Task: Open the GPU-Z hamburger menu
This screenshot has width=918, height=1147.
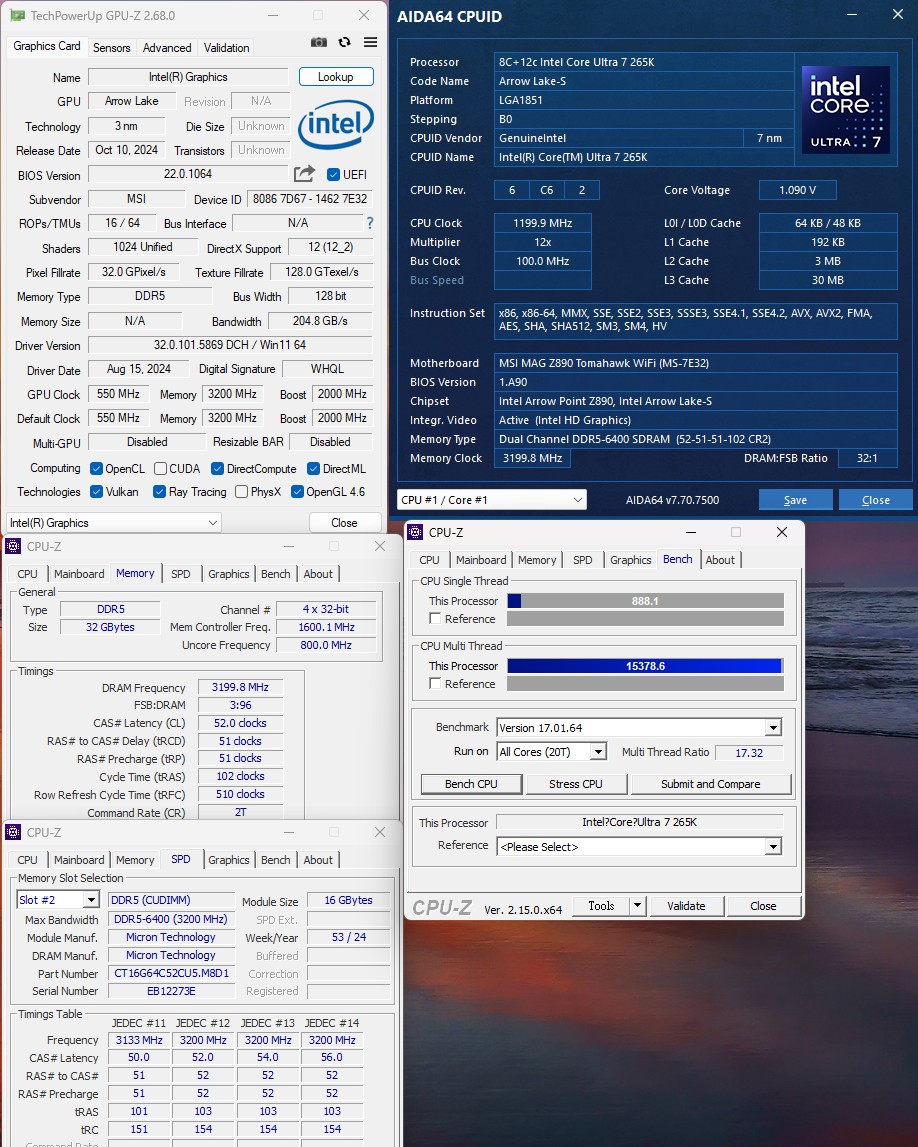Action: click(x=371, y=42)
